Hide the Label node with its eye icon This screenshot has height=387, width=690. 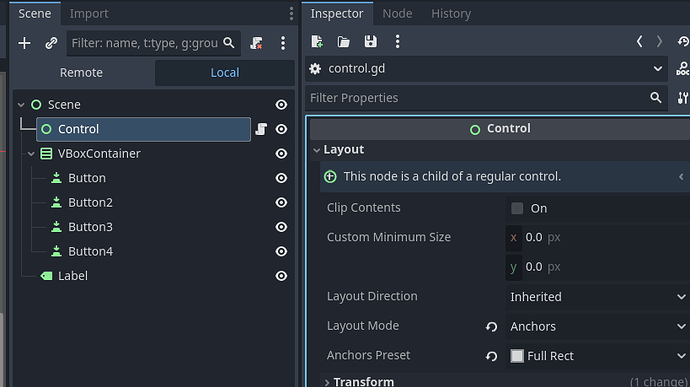coord(281,276)
